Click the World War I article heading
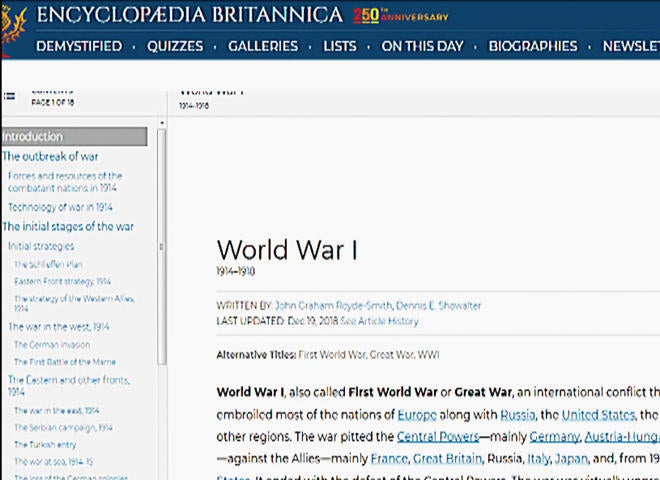 [x=287, y=250]
